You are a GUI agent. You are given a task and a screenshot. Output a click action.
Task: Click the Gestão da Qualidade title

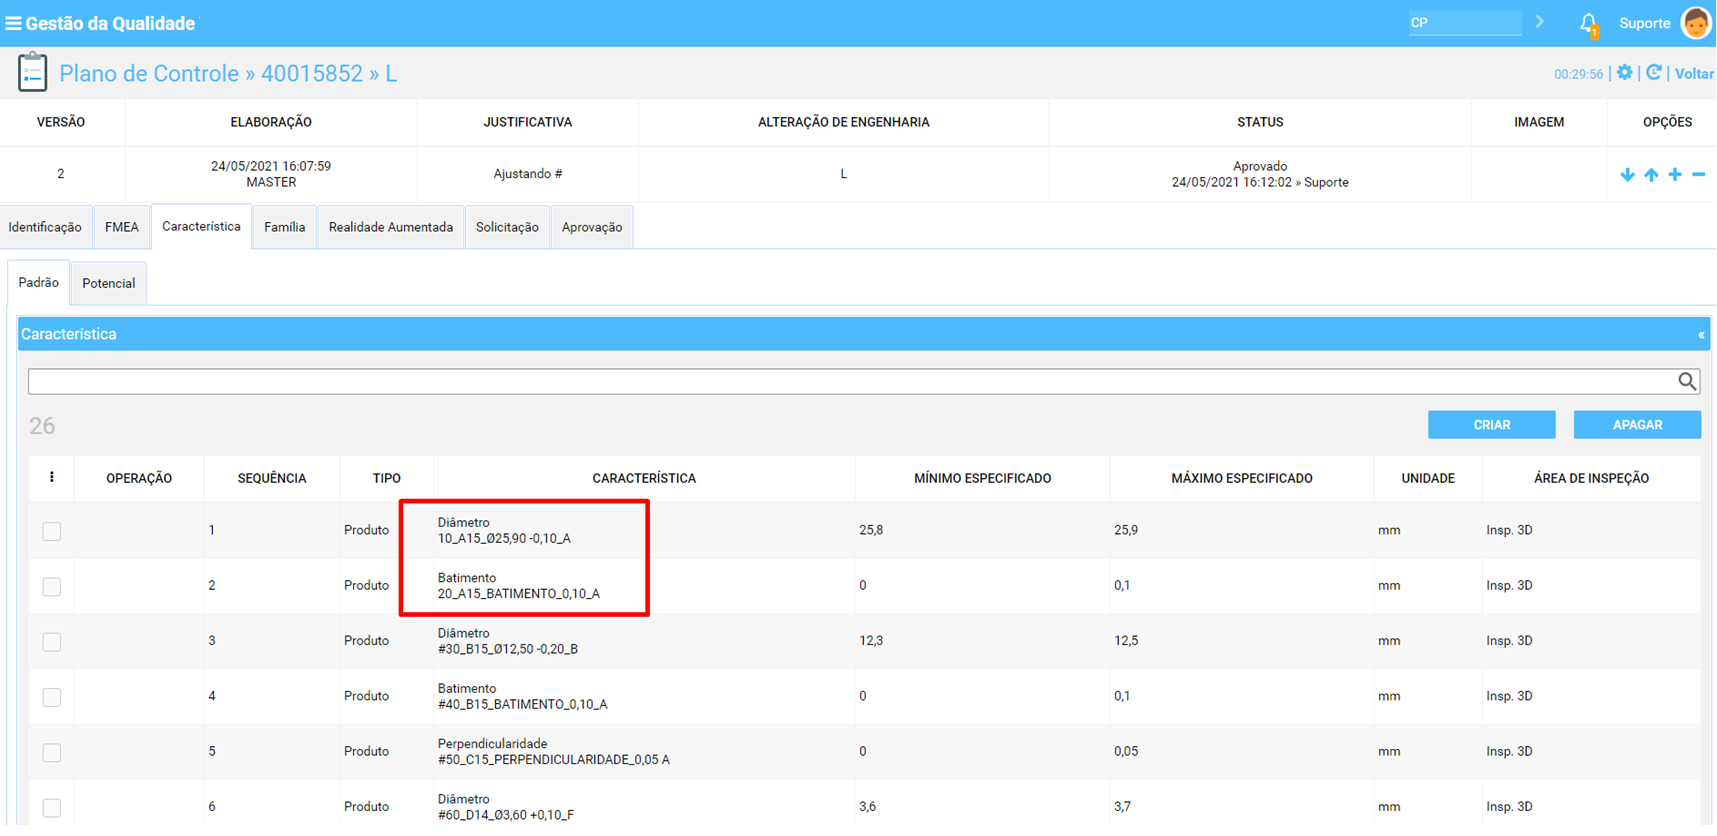[x=110, y=23]
